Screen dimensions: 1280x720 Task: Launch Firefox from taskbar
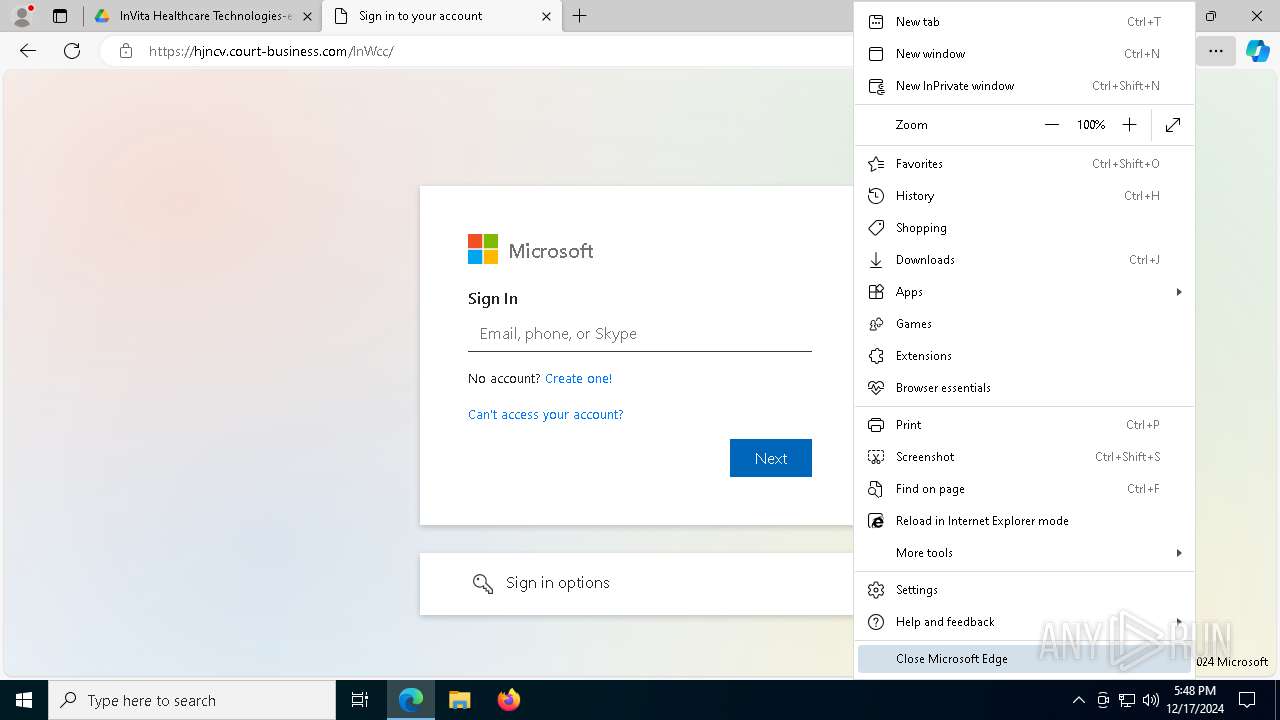tap(508, 700)
